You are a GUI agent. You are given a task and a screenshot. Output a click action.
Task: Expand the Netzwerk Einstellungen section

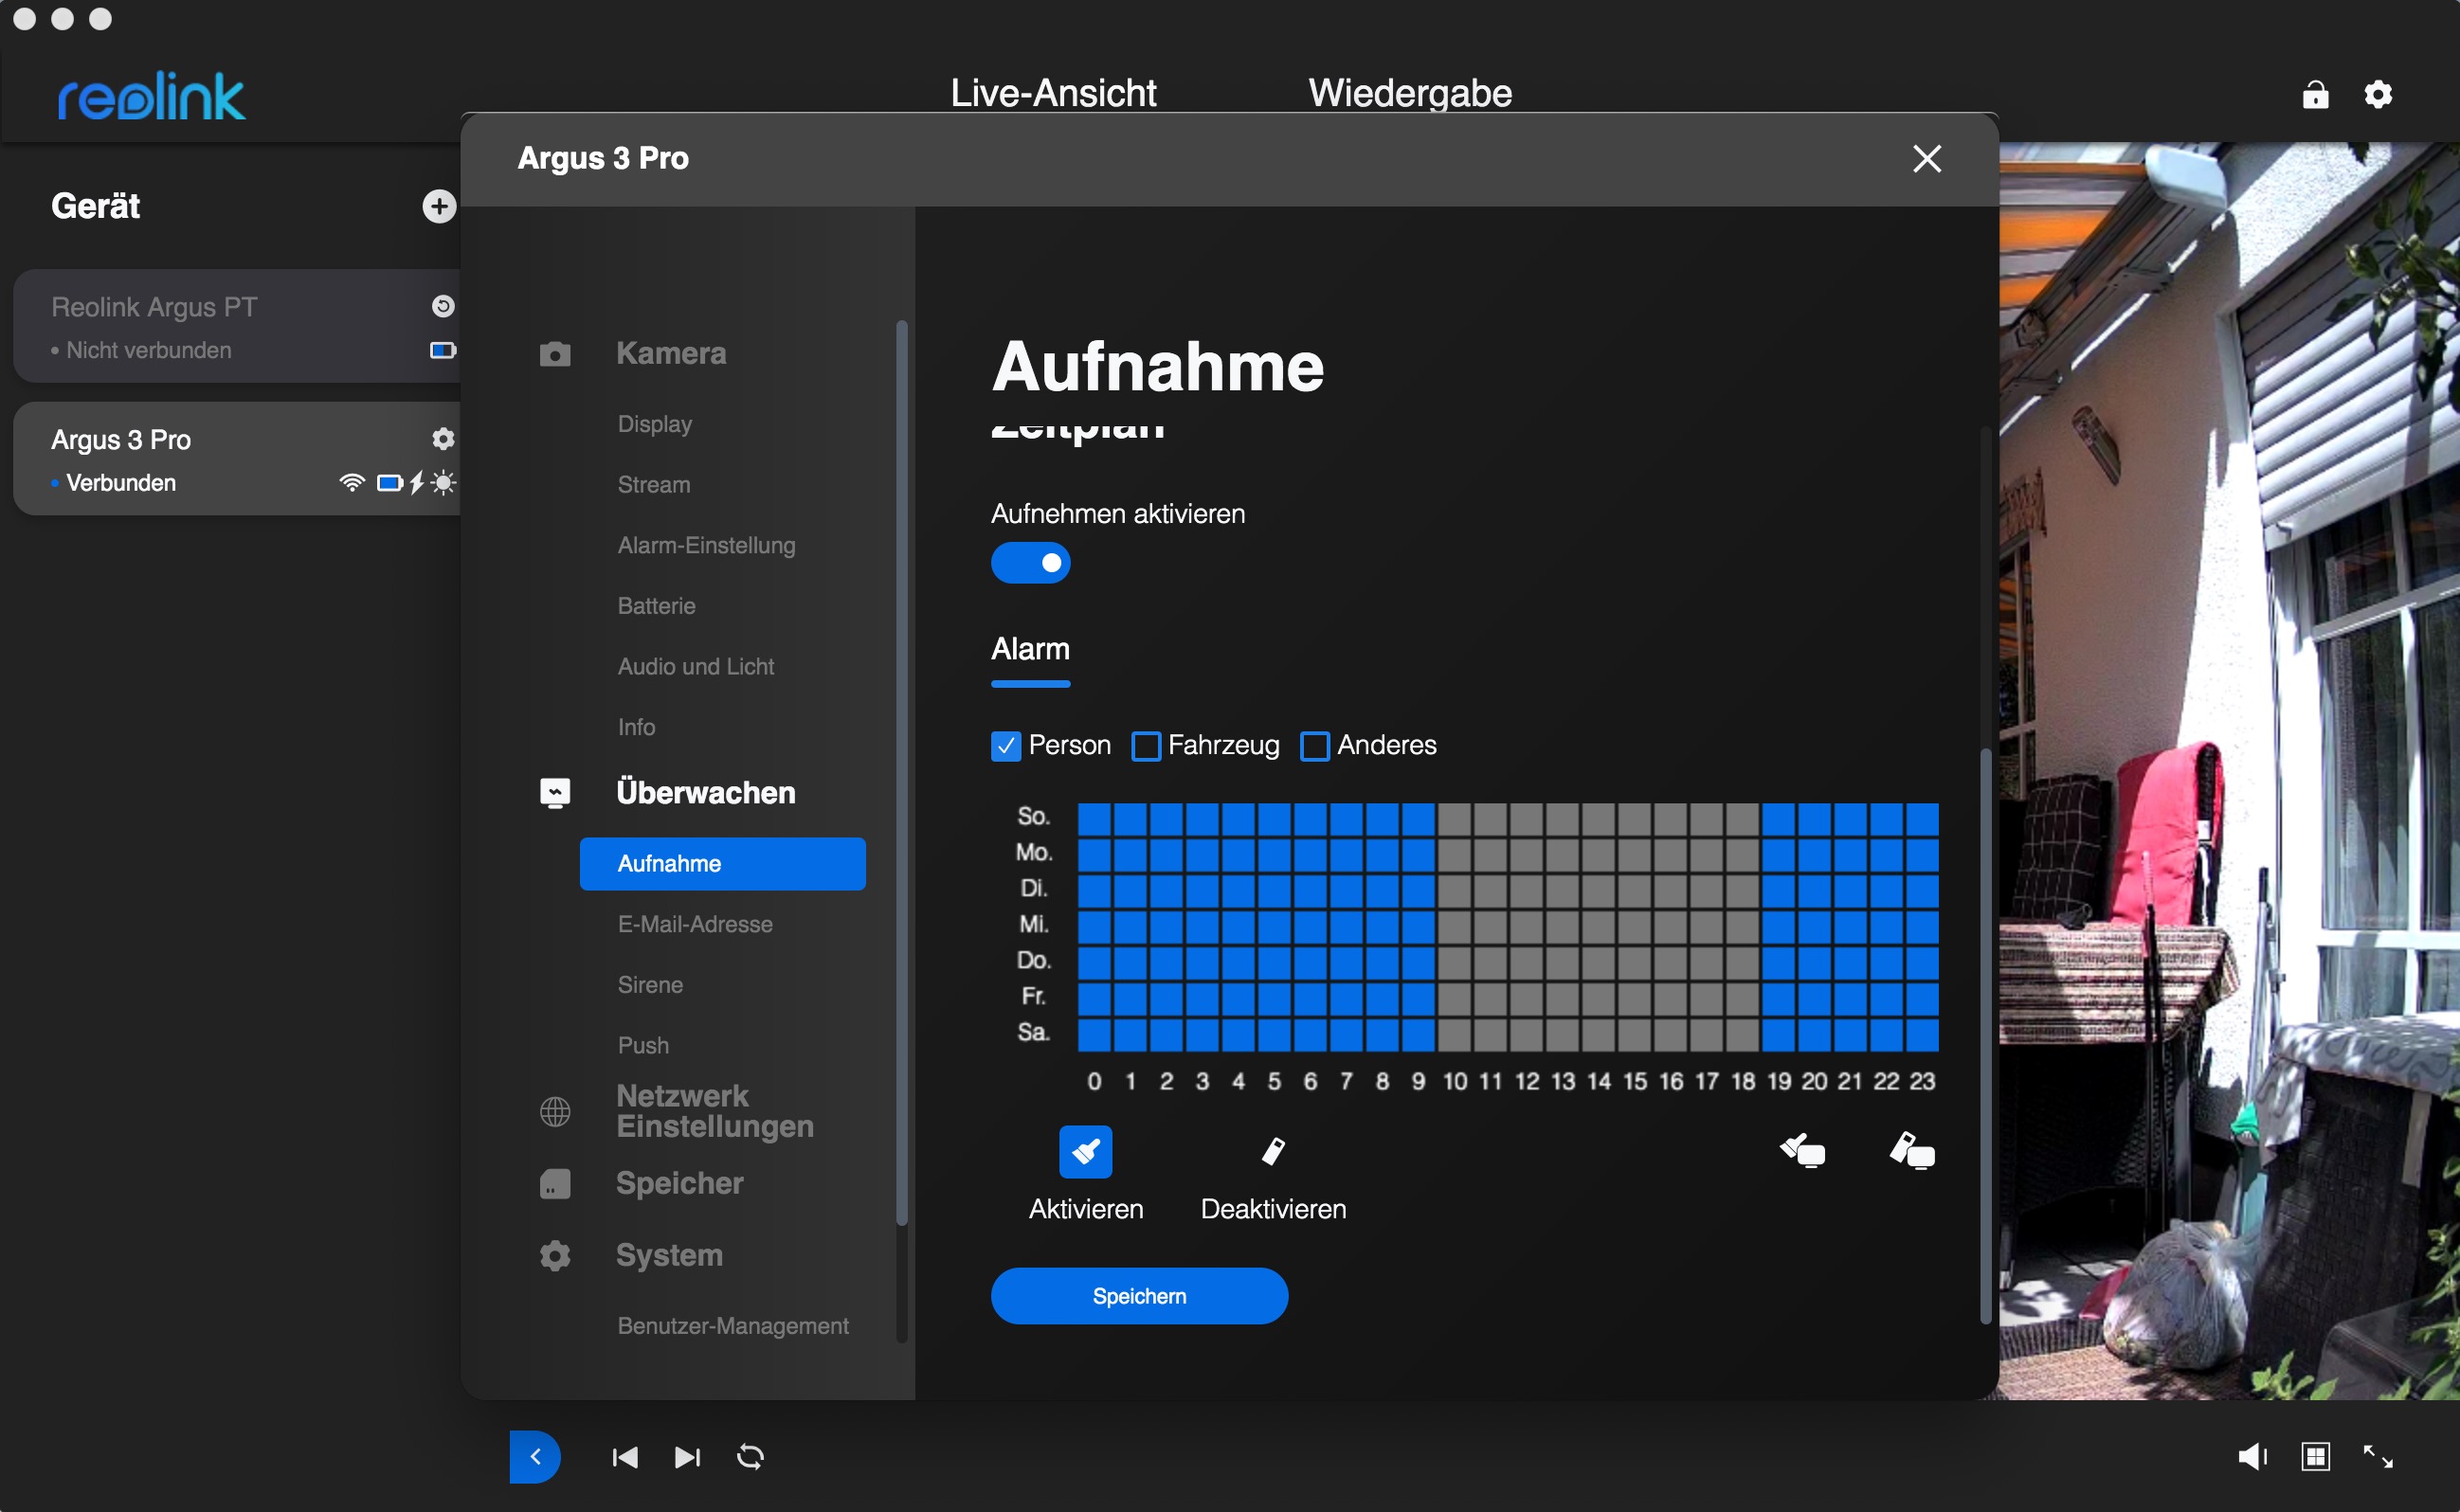(x=714, y=1111)
